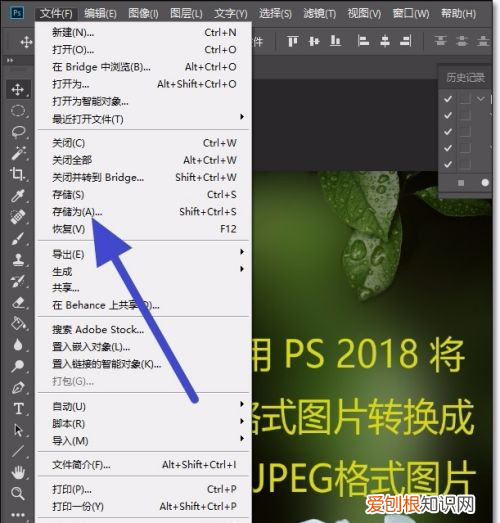Click the Photoshop Ps logo icon
This screenshot has width=500, height=523.
pos(17,13)
